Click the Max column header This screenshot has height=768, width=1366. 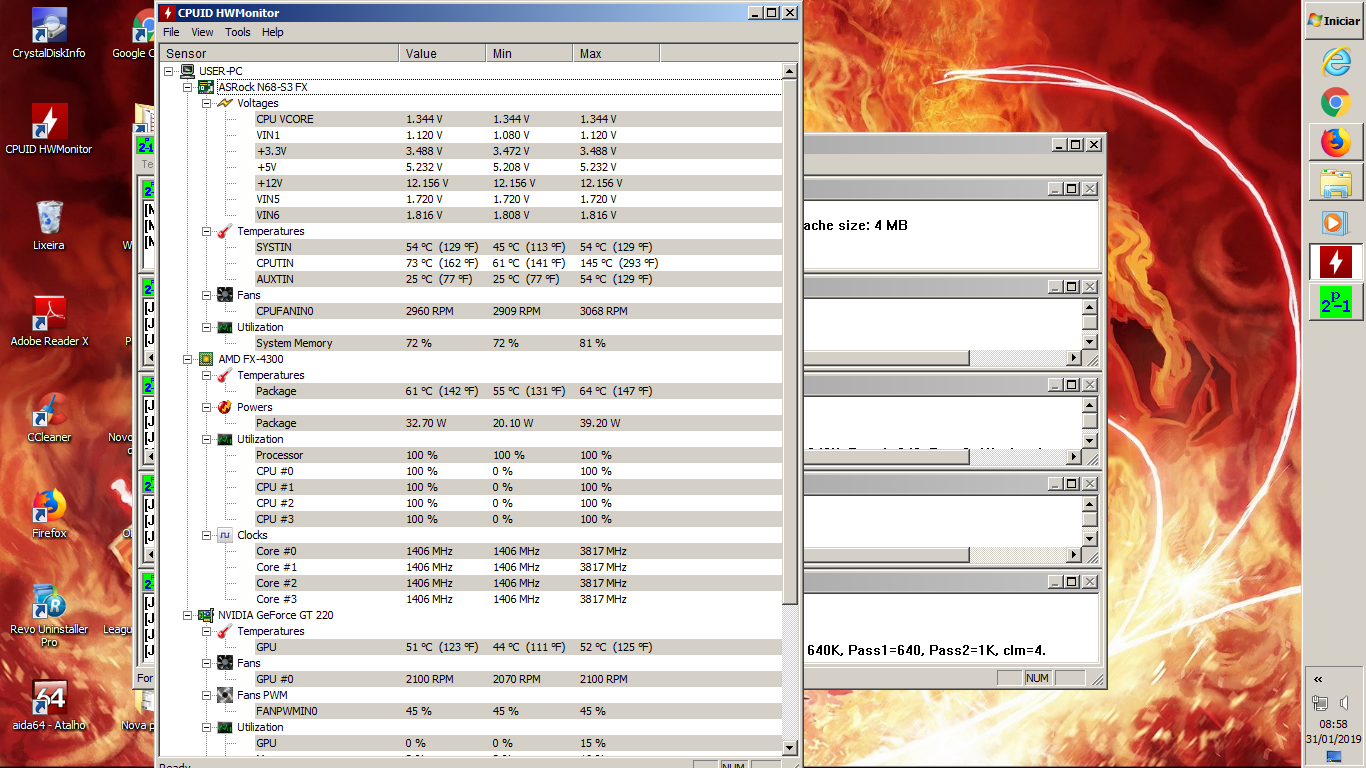[617, 54]
